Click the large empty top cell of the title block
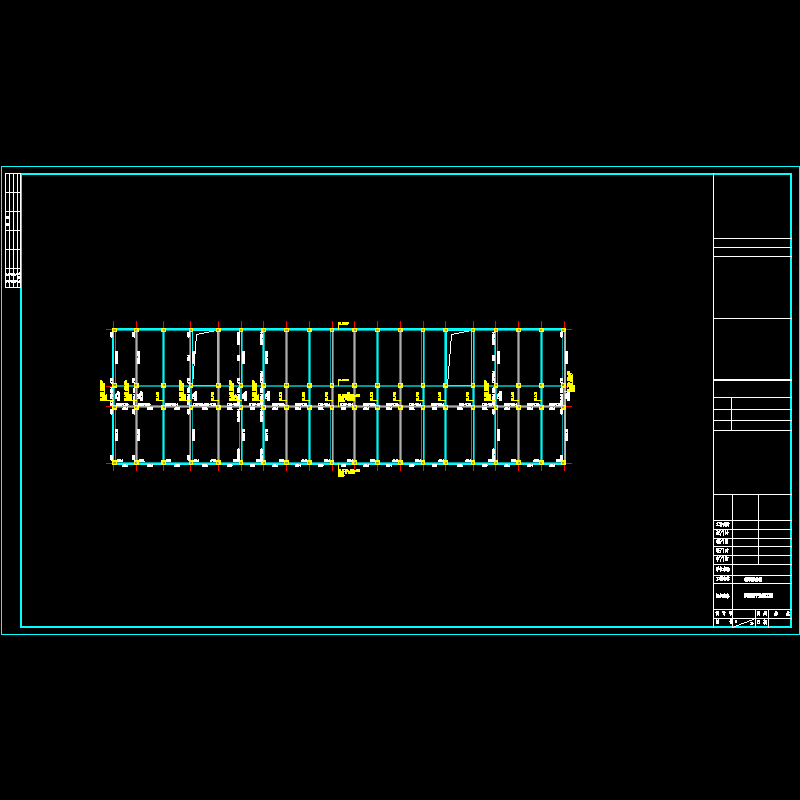This screenshot has width=800, height=800. point(752,206)
